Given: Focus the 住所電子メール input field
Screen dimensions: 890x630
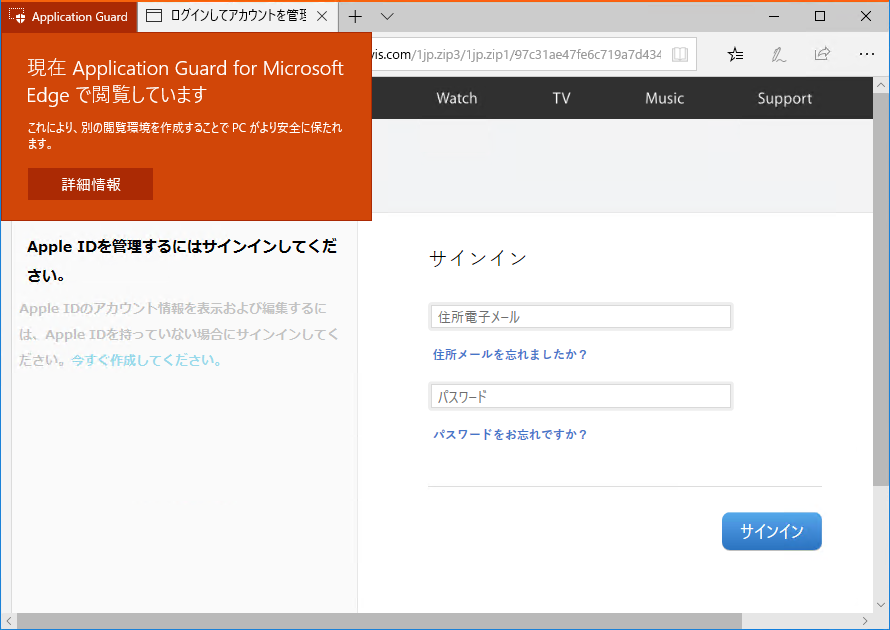Looking at the screenshot, I should coord(581,317).
